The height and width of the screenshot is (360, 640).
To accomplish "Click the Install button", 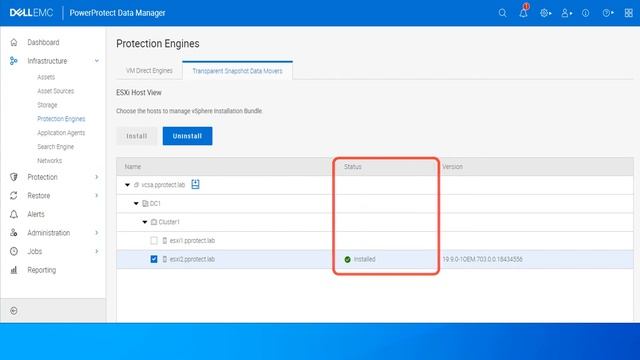I will 137,136.
